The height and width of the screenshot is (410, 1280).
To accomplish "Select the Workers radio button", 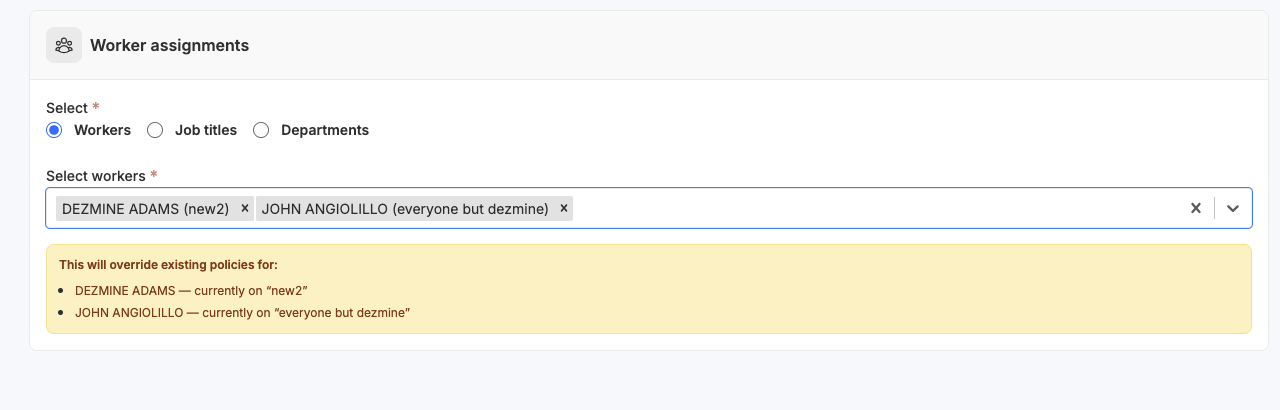I will pyautogui.click(x=55, y=130).
